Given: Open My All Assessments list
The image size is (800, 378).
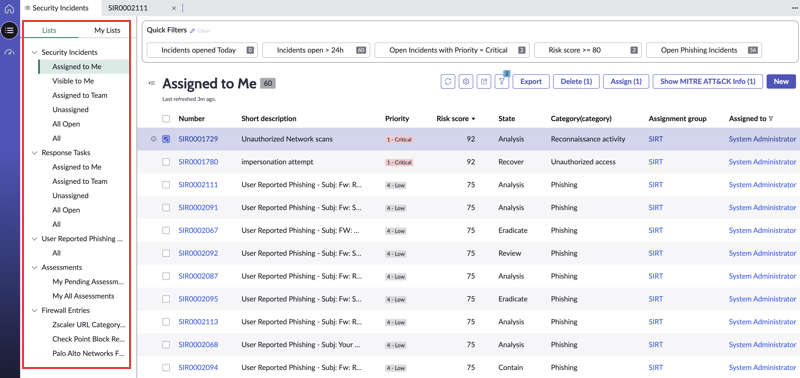Looking at the screenshot, I should [x=83, y=296].
